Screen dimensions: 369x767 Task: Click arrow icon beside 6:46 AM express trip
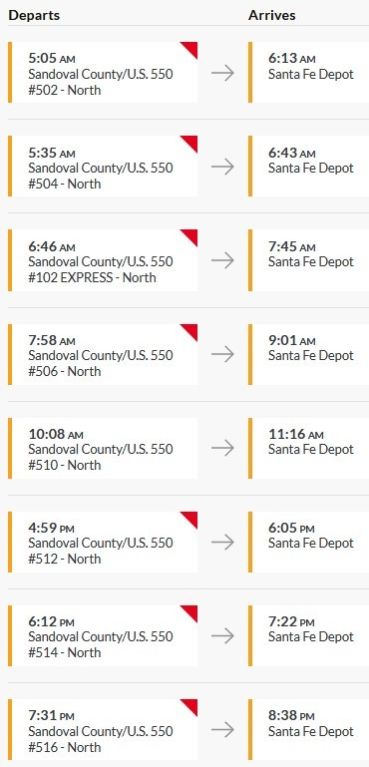coord(223,260)
